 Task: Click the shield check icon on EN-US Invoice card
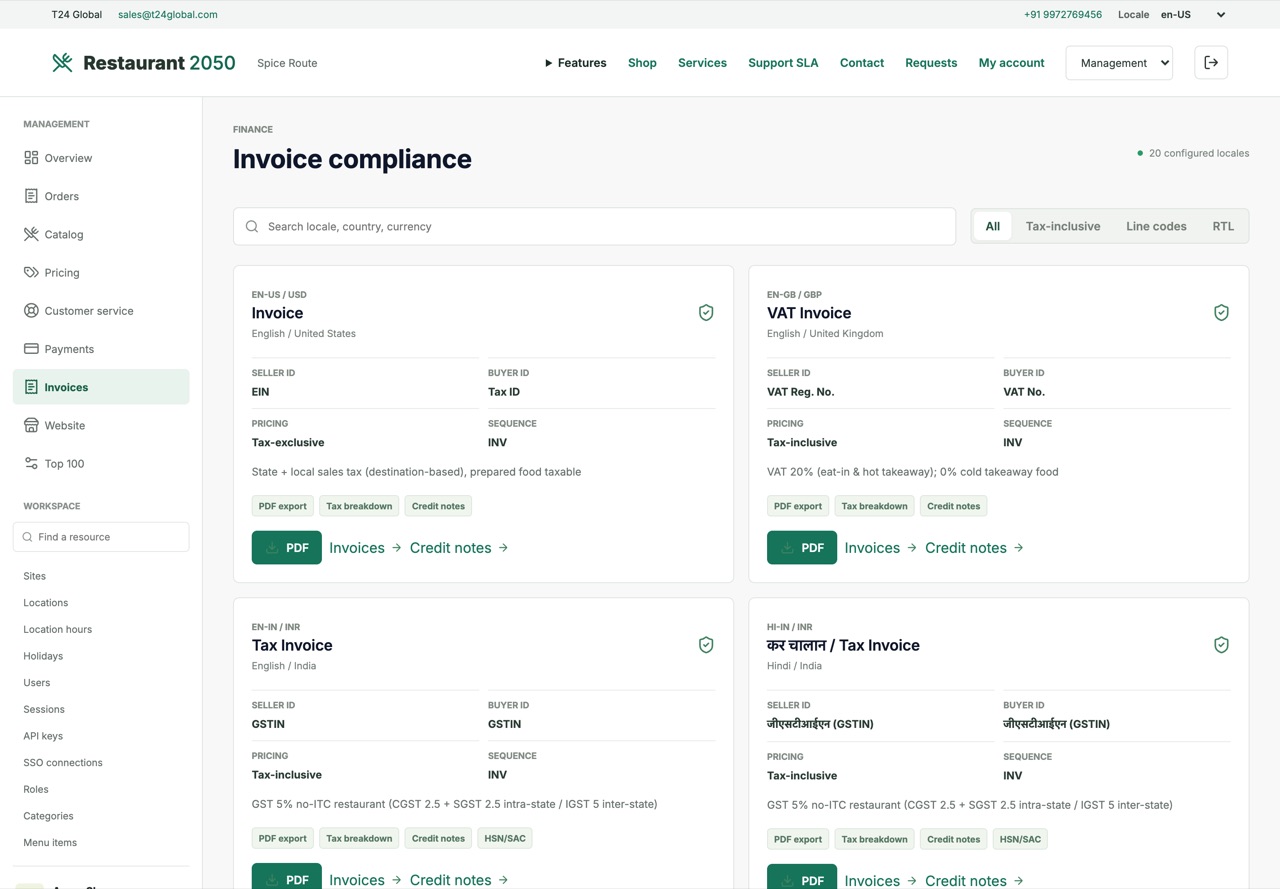coord(706,313)
